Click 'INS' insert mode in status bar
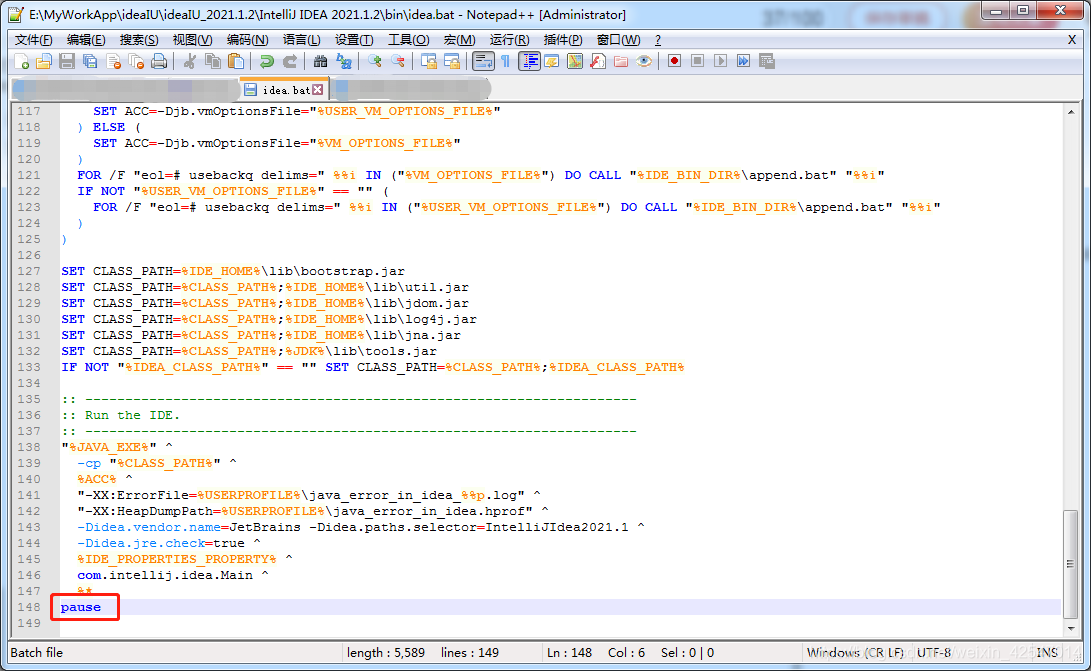This screenshot has width=1091, height=671. click(x=1046, y=652)
